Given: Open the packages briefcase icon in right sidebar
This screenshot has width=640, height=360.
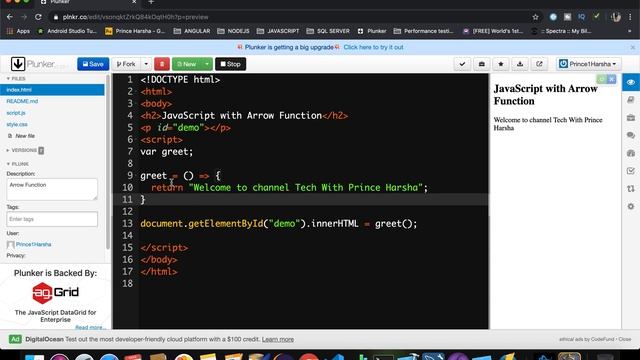Looking at the screenshot, I should [x=631, y=118].
